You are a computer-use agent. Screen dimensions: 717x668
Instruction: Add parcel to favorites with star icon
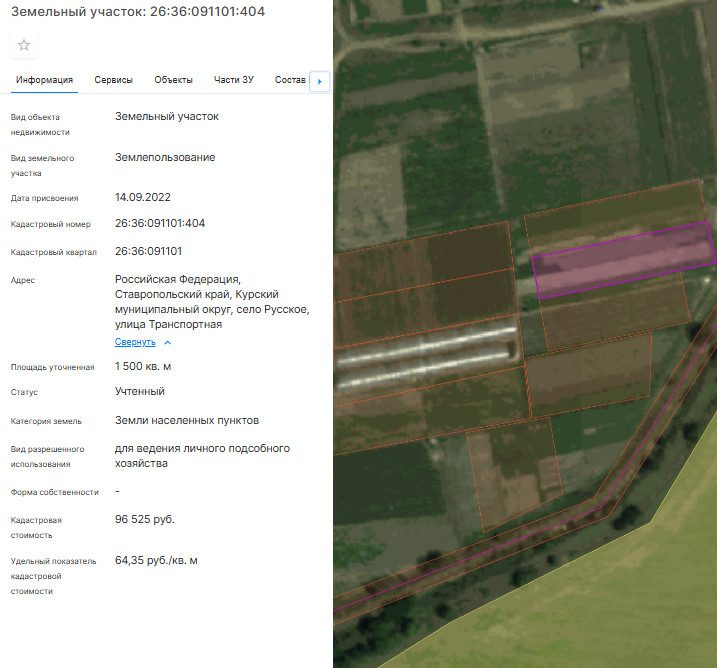pos(24,45)
